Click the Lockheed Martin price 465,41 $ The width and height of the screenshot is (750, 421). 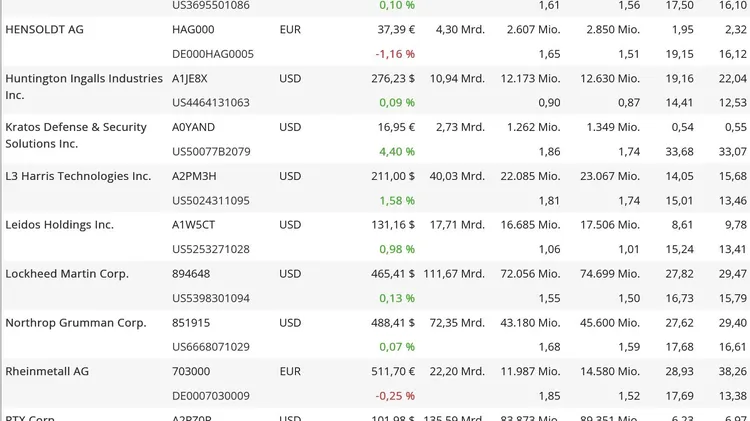click(393, 274)
